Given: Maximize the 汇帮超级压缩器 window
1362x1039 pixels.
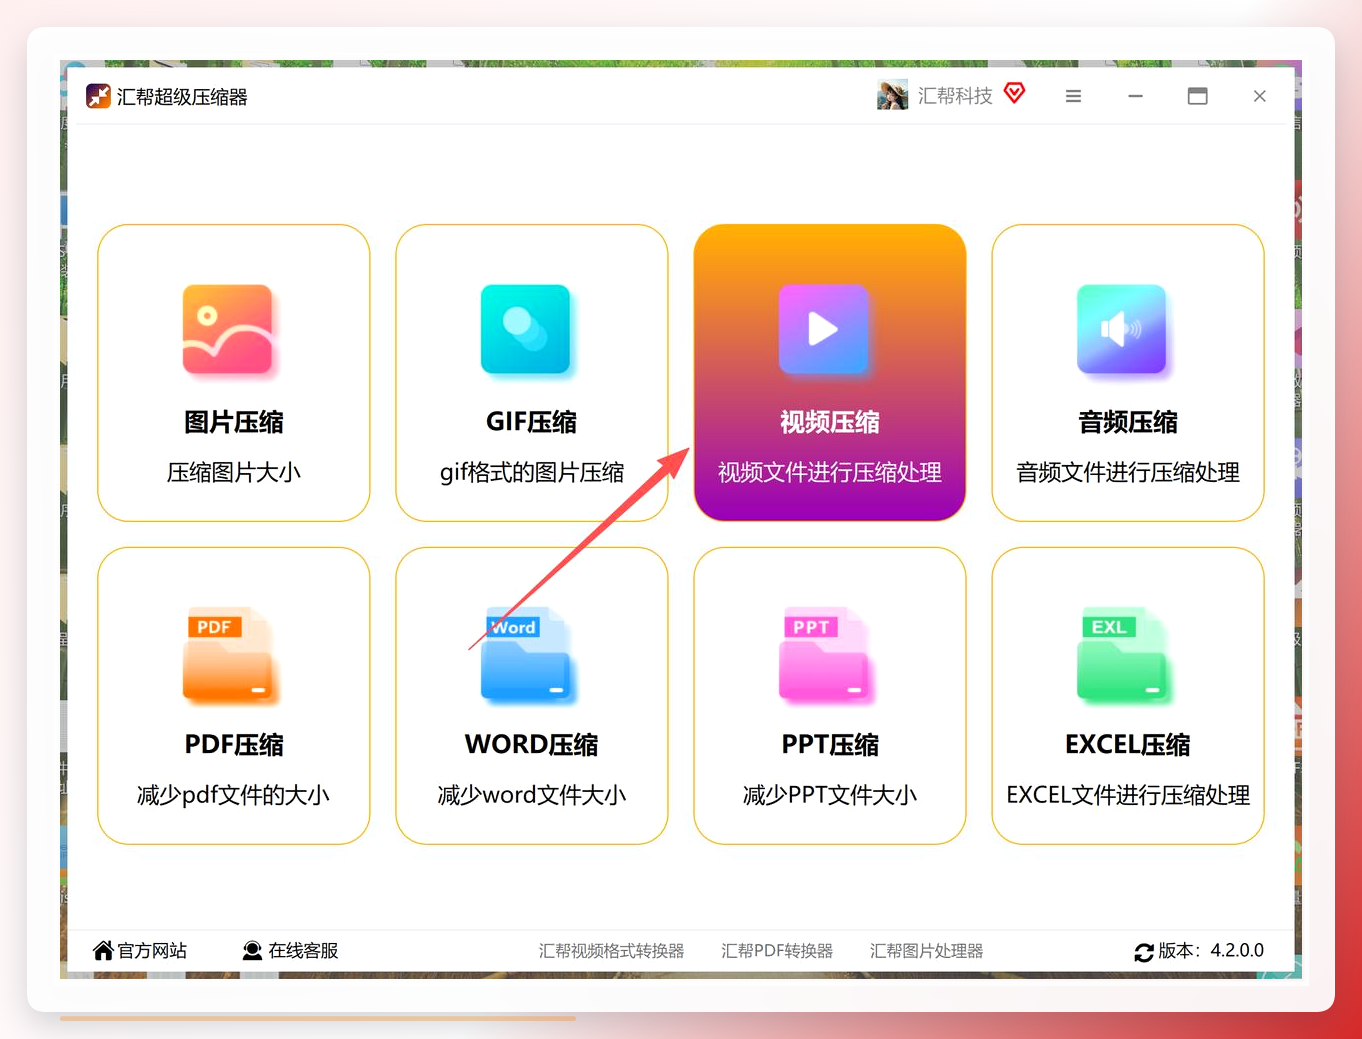Looking at the screenshot, I should pos(1197,96).
